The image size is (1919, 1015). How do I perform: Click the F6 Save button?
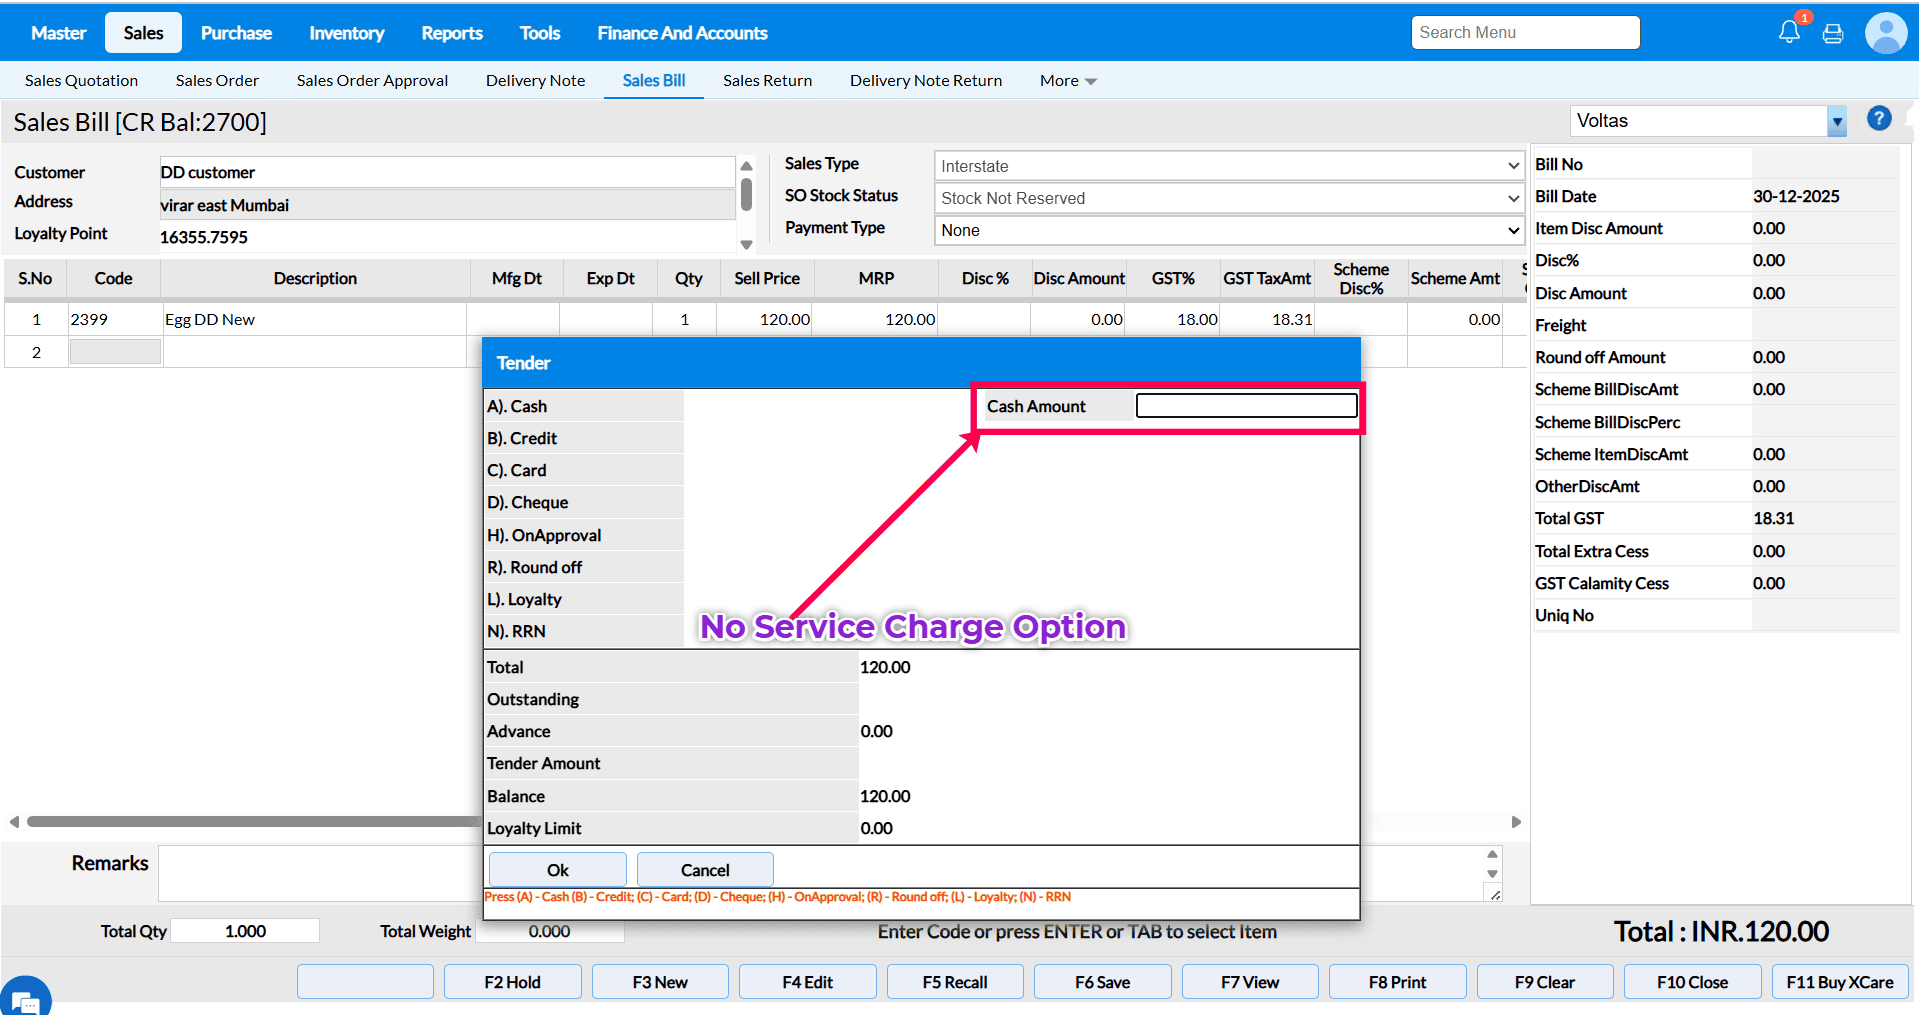point(1102,982)
